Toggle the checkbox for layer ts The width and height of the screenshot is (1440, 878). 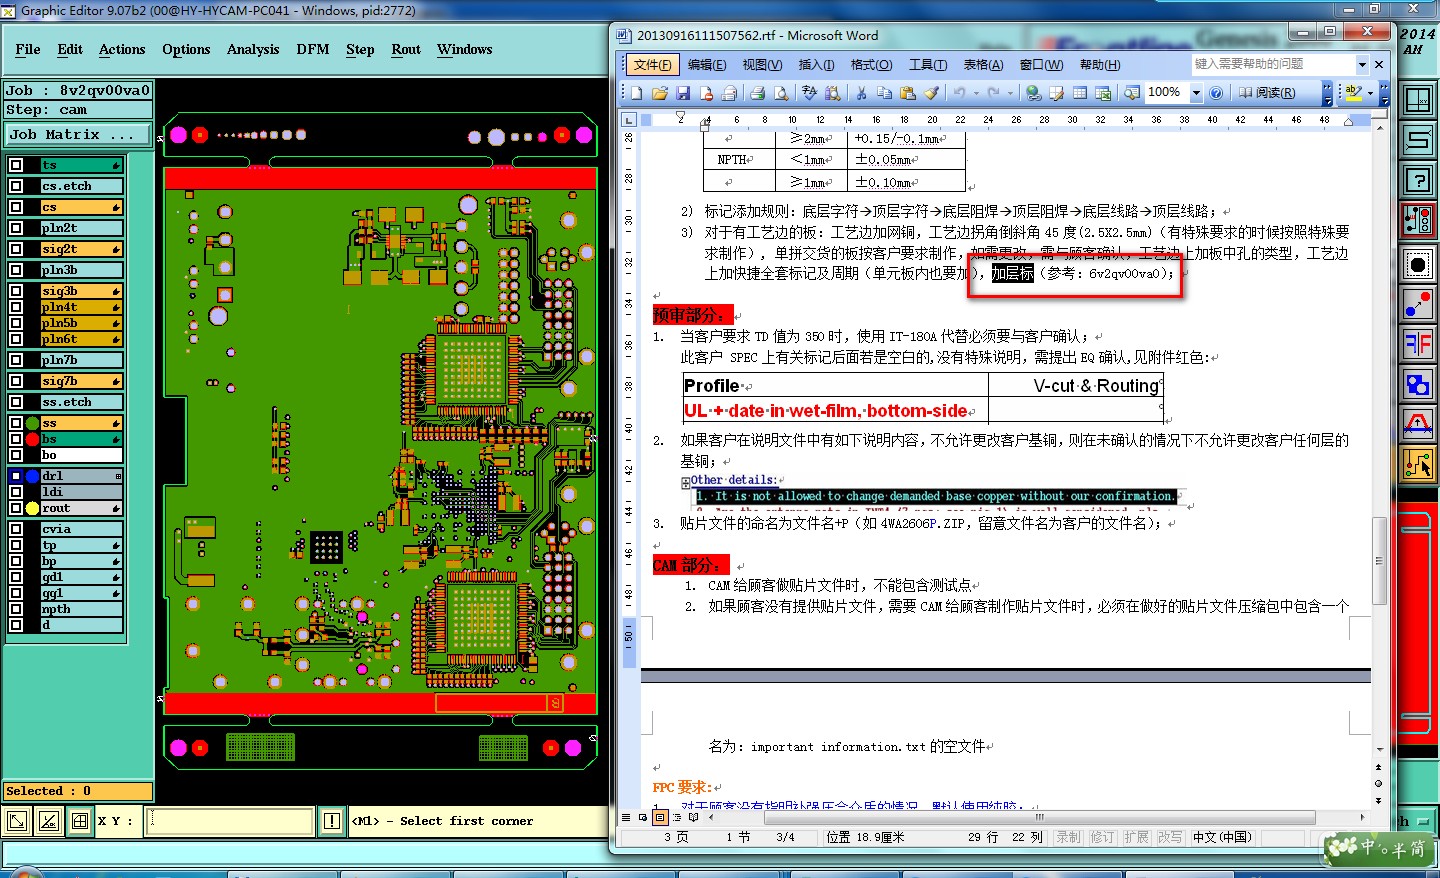(16, 165)
